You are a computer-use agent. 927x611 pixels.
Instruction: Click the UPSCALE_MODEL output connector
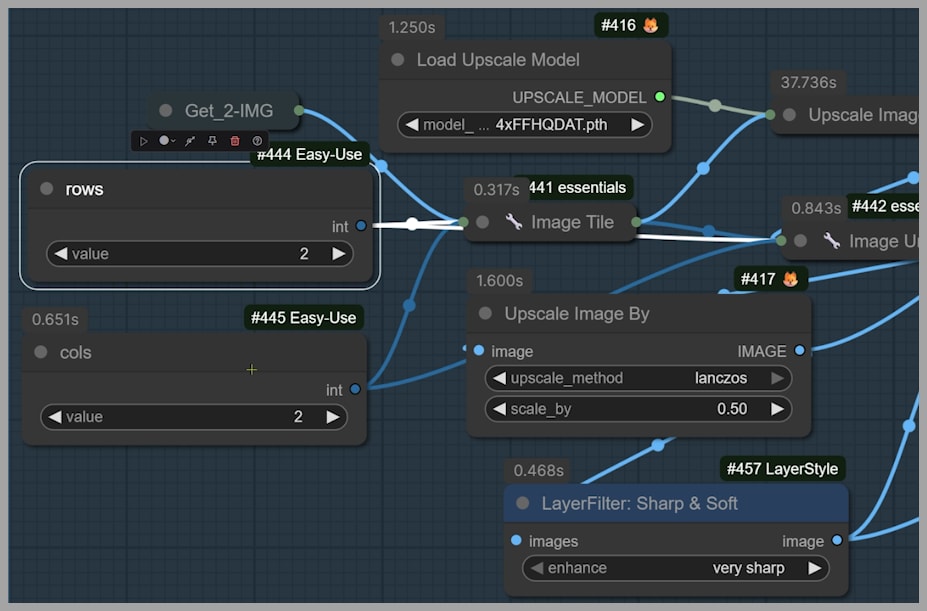659,97
